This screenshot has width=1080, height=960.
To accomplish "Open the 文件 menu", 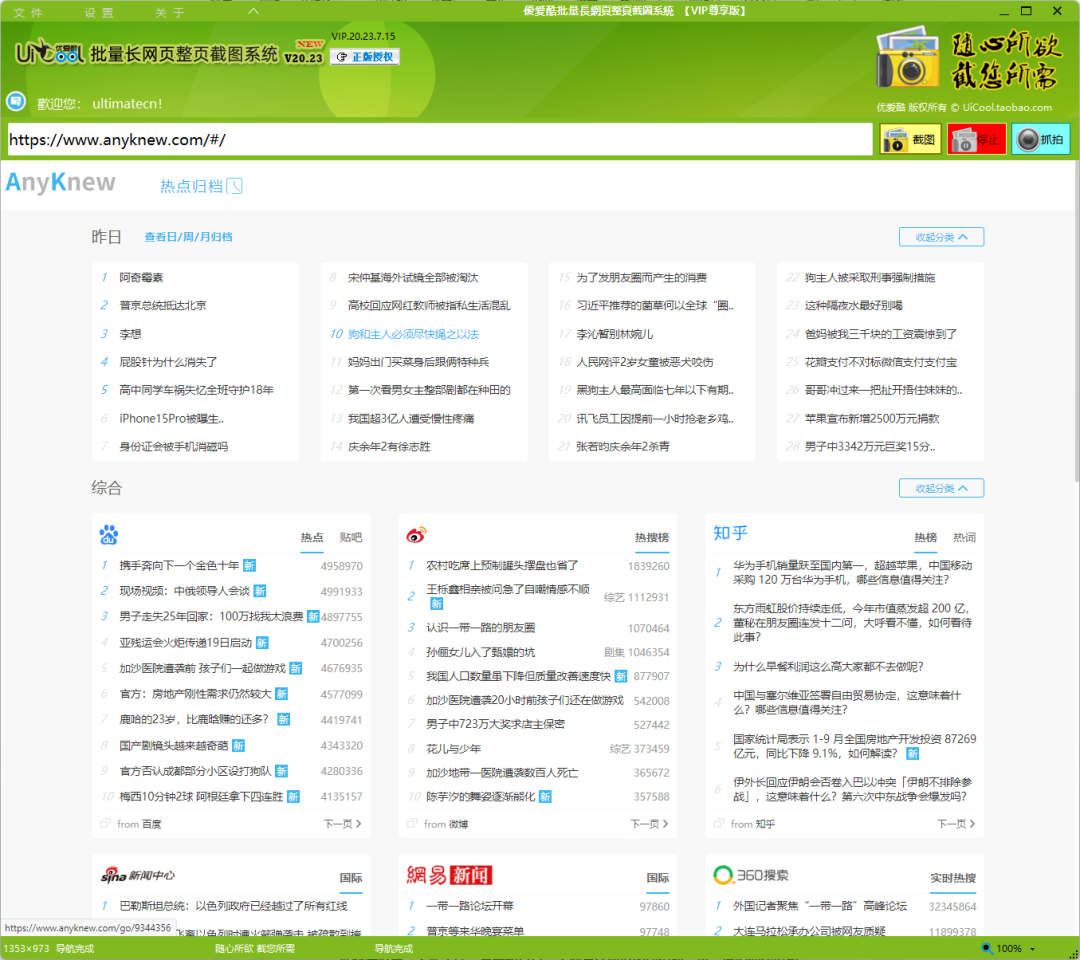I will pos(28,13).
